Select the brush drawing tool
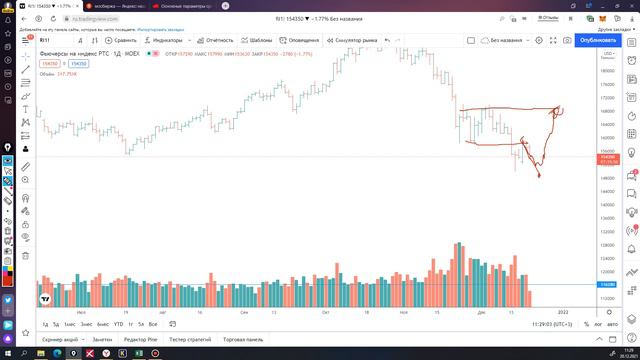 point(25,96)
